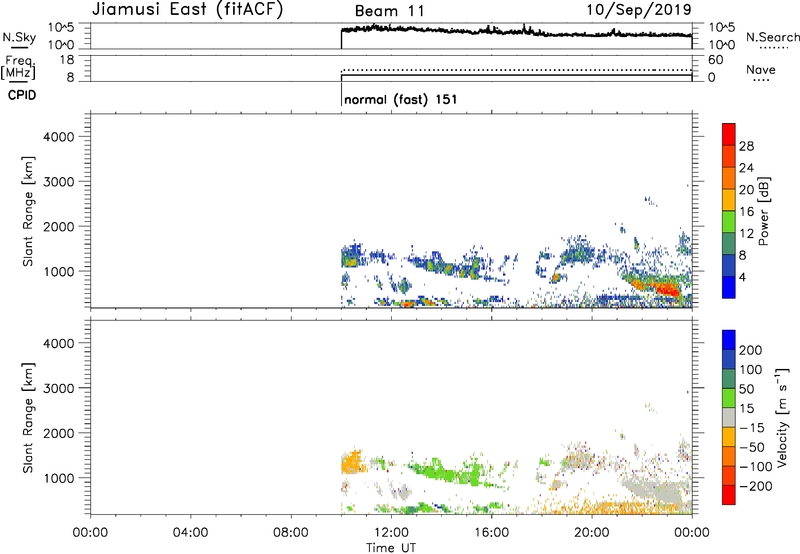Click the "N.Sky" axis label

pyautogui.click(x=19, y=38)
